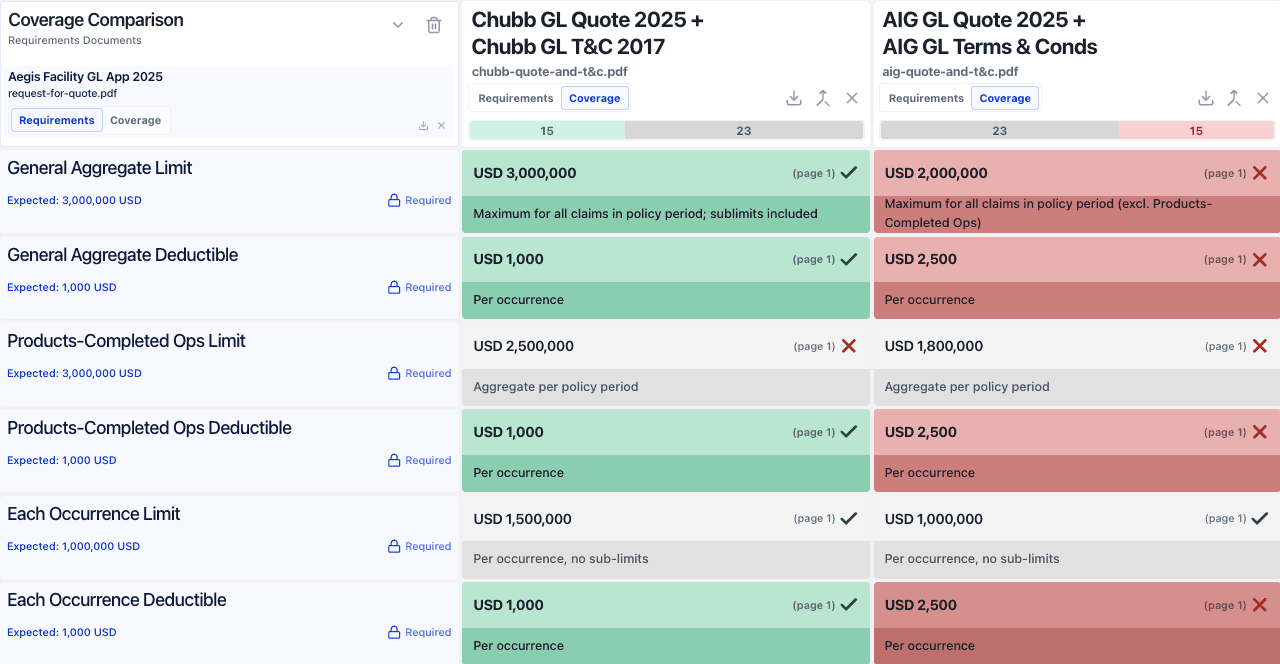Image resolution: width=1280 pixels, height=664 pixels.
Task: Click checkmark on Chubb Products-Completed Ops Deductible
Action: (849, 432)
